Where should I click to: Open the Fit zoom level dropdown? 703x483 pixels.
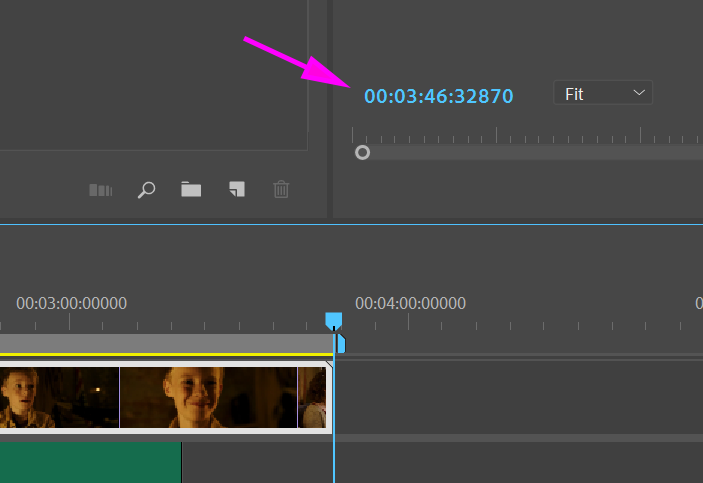coord(603,93)
